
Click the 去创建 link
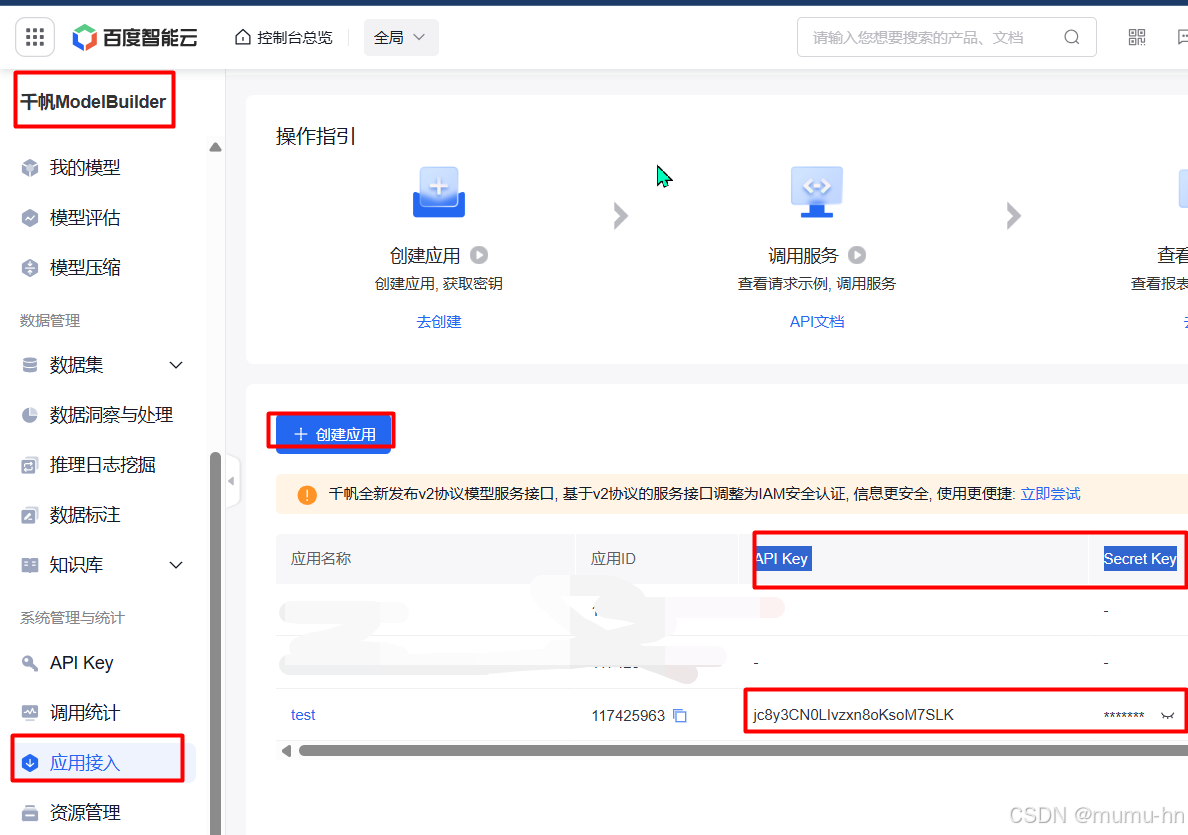tap(439, 322)
